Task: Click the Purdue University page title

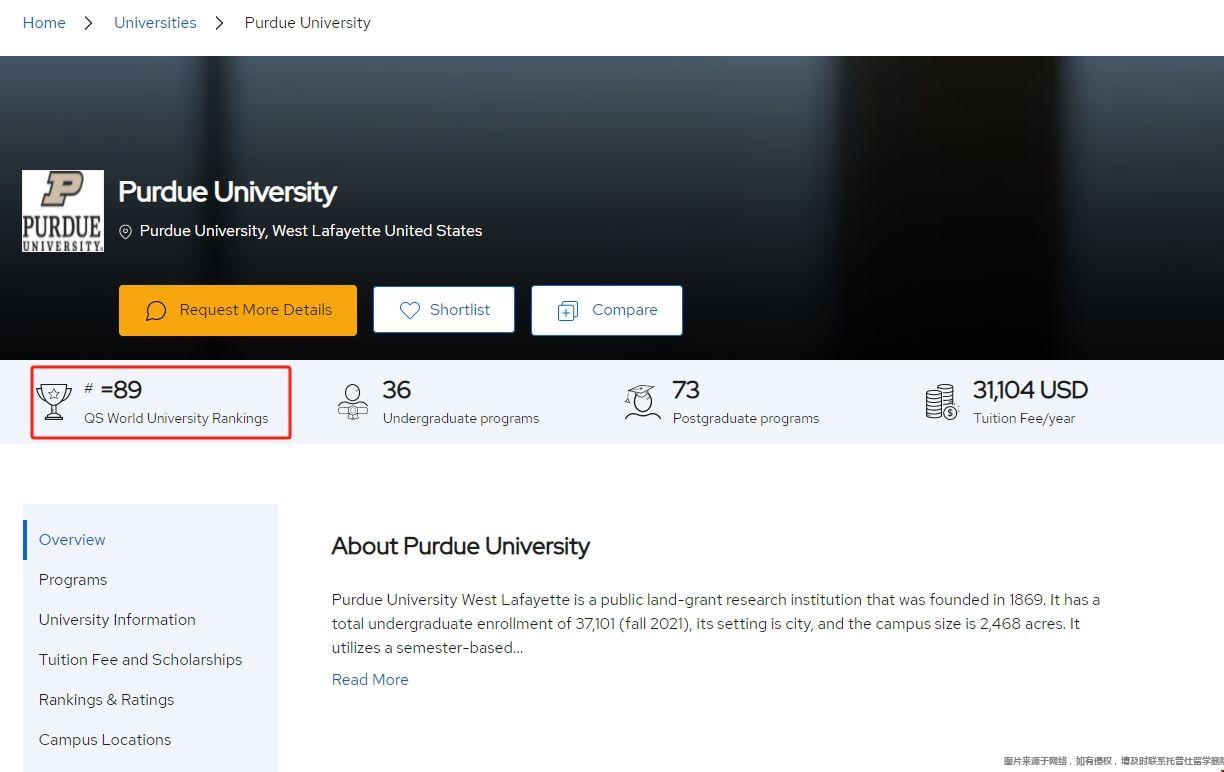Action: point(227,192)
